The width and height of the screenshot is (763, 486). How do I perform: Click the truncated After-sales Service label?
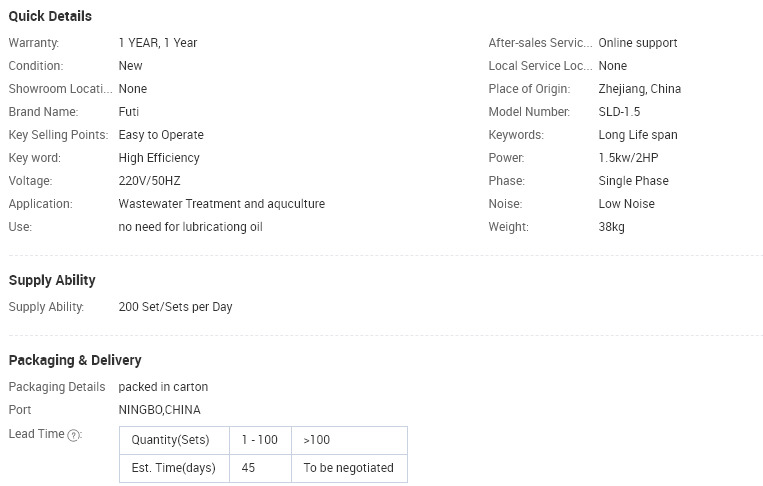point(540,43)
